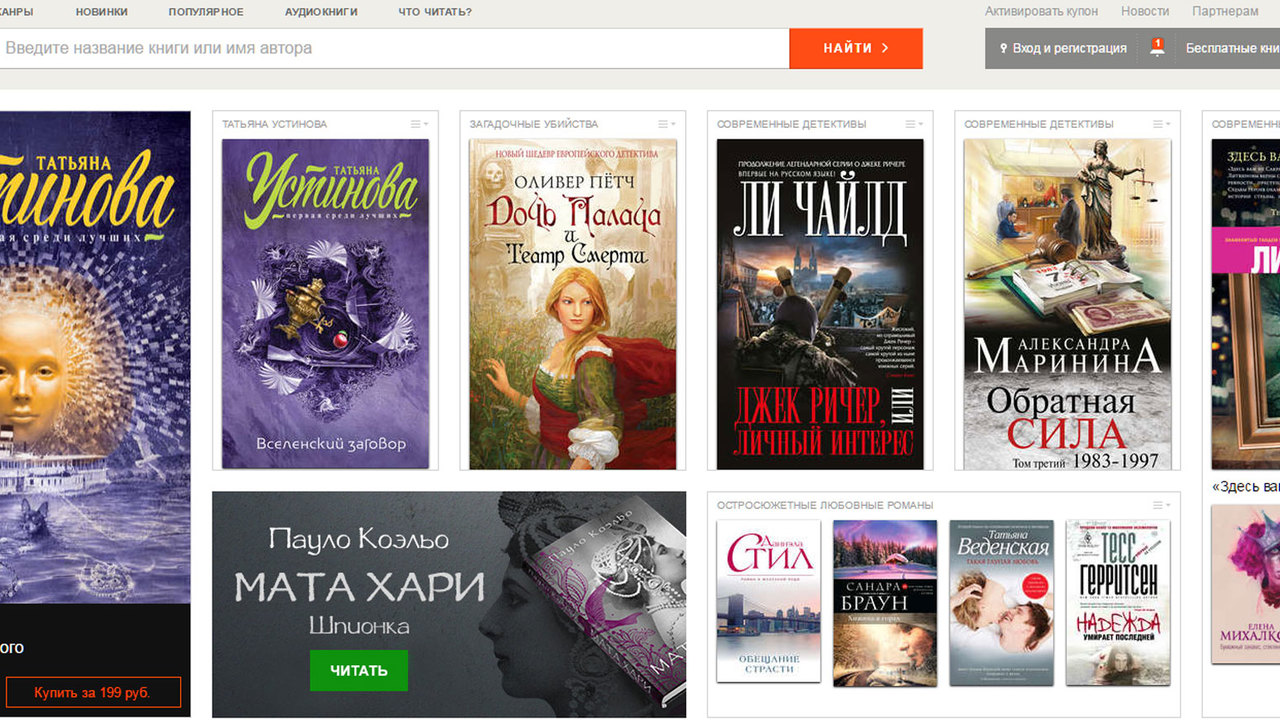
Task: Open the Остросюжетные любовные романы card menu
Action: [1161, 505]
